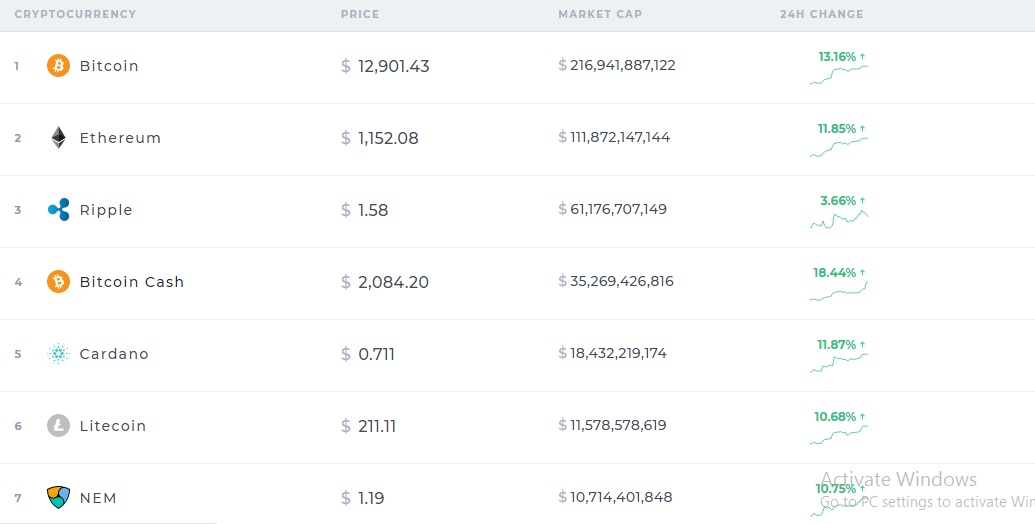Click the Ripple blue logo icon
This screenshot has height=524, width=1035.
(x=59, y=210)
